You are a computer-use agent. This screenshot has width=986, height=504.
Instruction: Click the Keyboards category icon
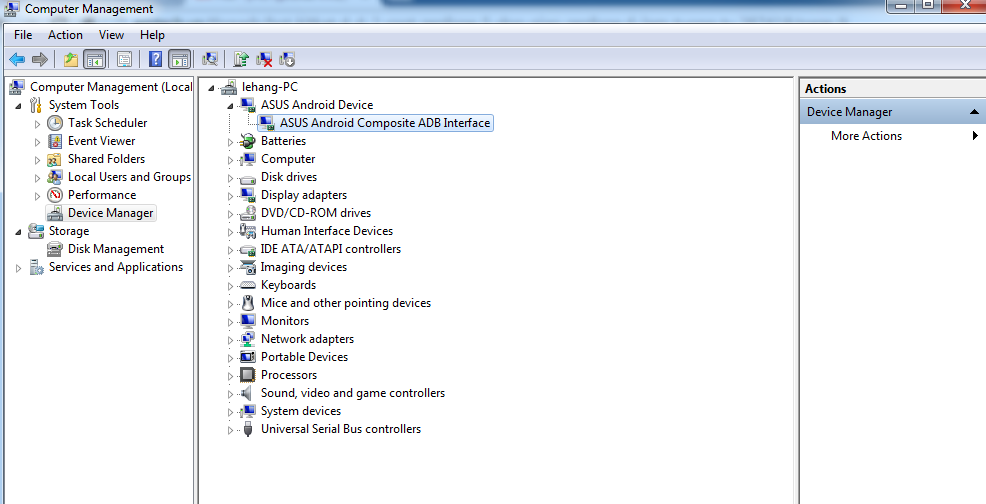[x=248, y=285]
